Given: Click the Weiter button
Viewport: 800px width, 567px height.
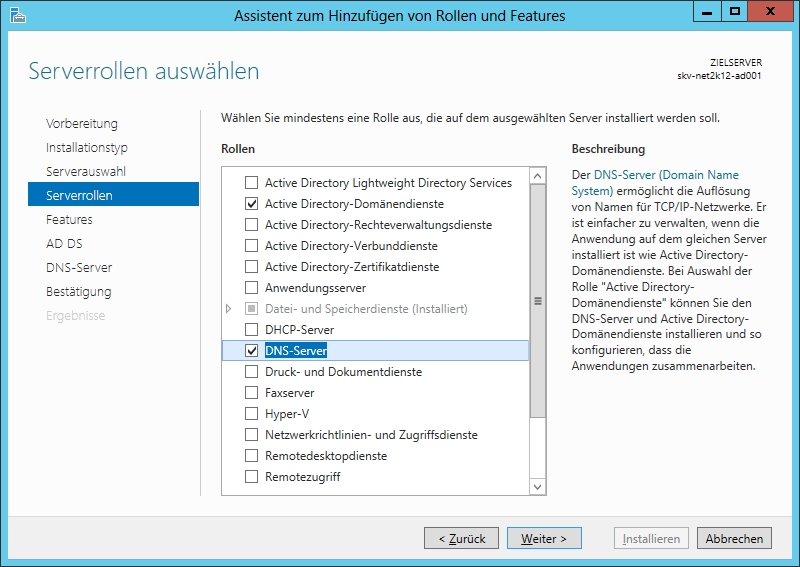Looking at the screenshot, I should point(544,538).
